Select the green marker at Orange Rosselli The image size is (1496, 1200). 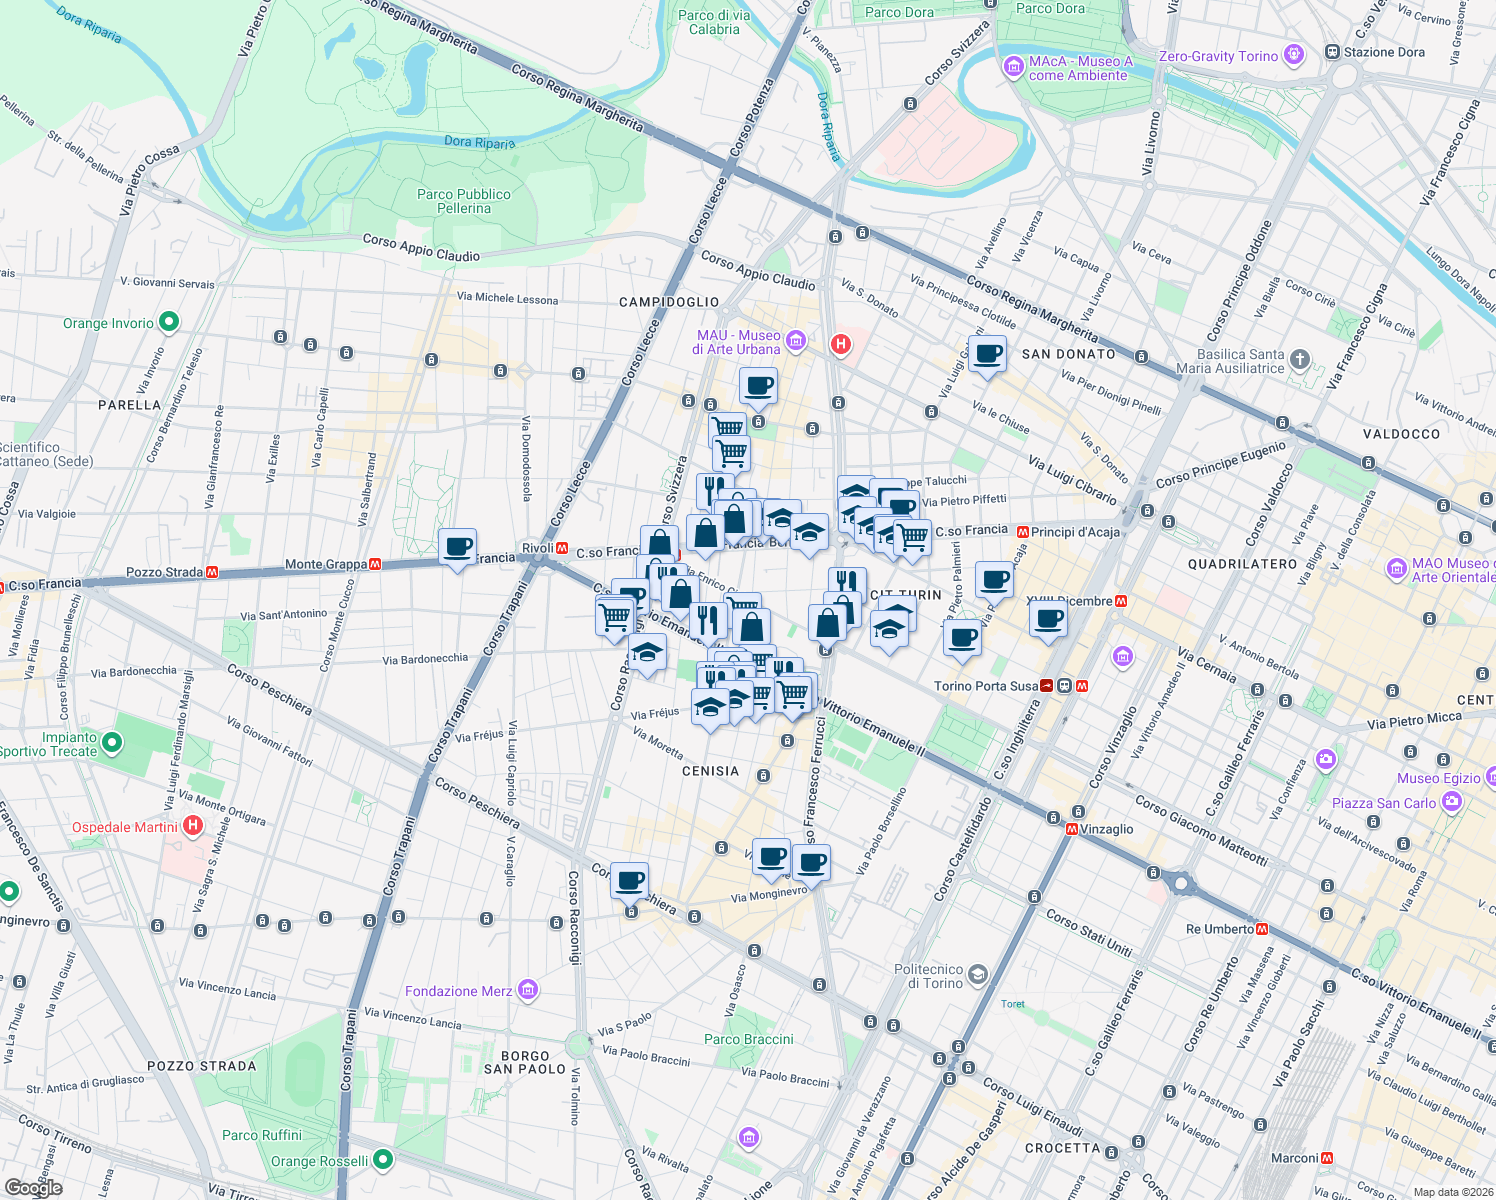click(383, 1161)
